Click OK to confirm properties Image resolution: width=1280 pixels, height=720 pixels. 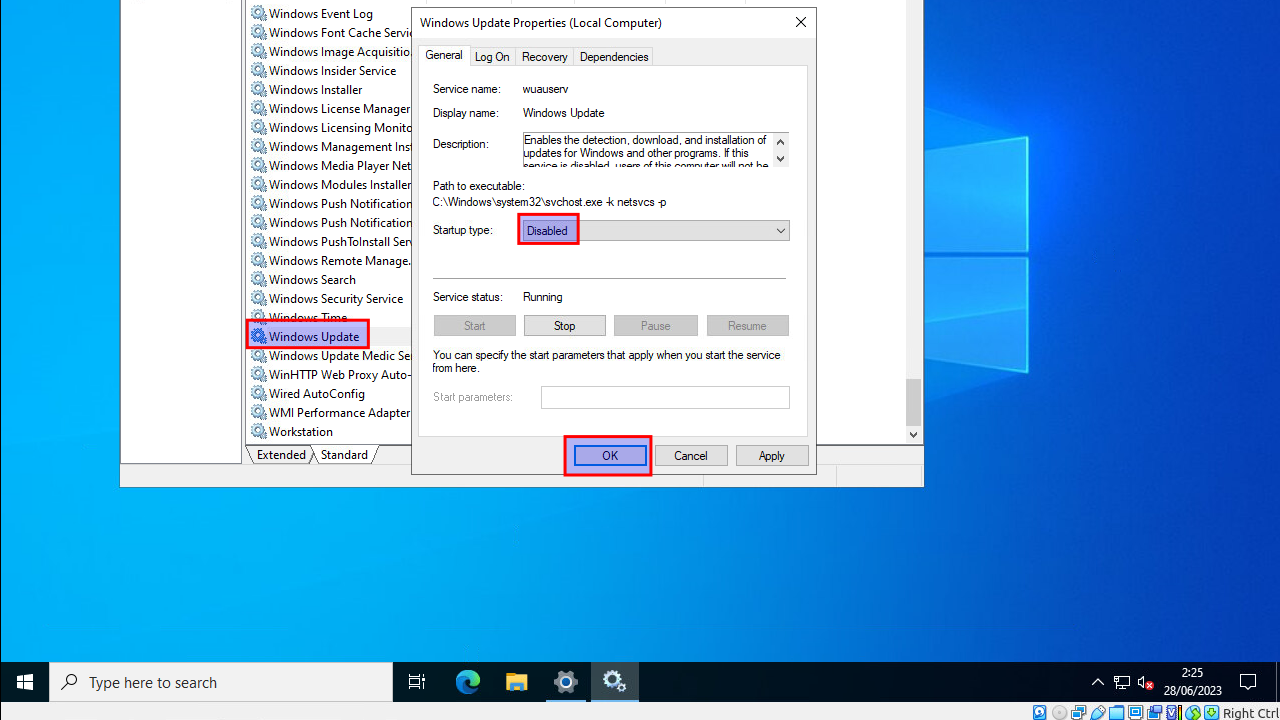[610, 456]
